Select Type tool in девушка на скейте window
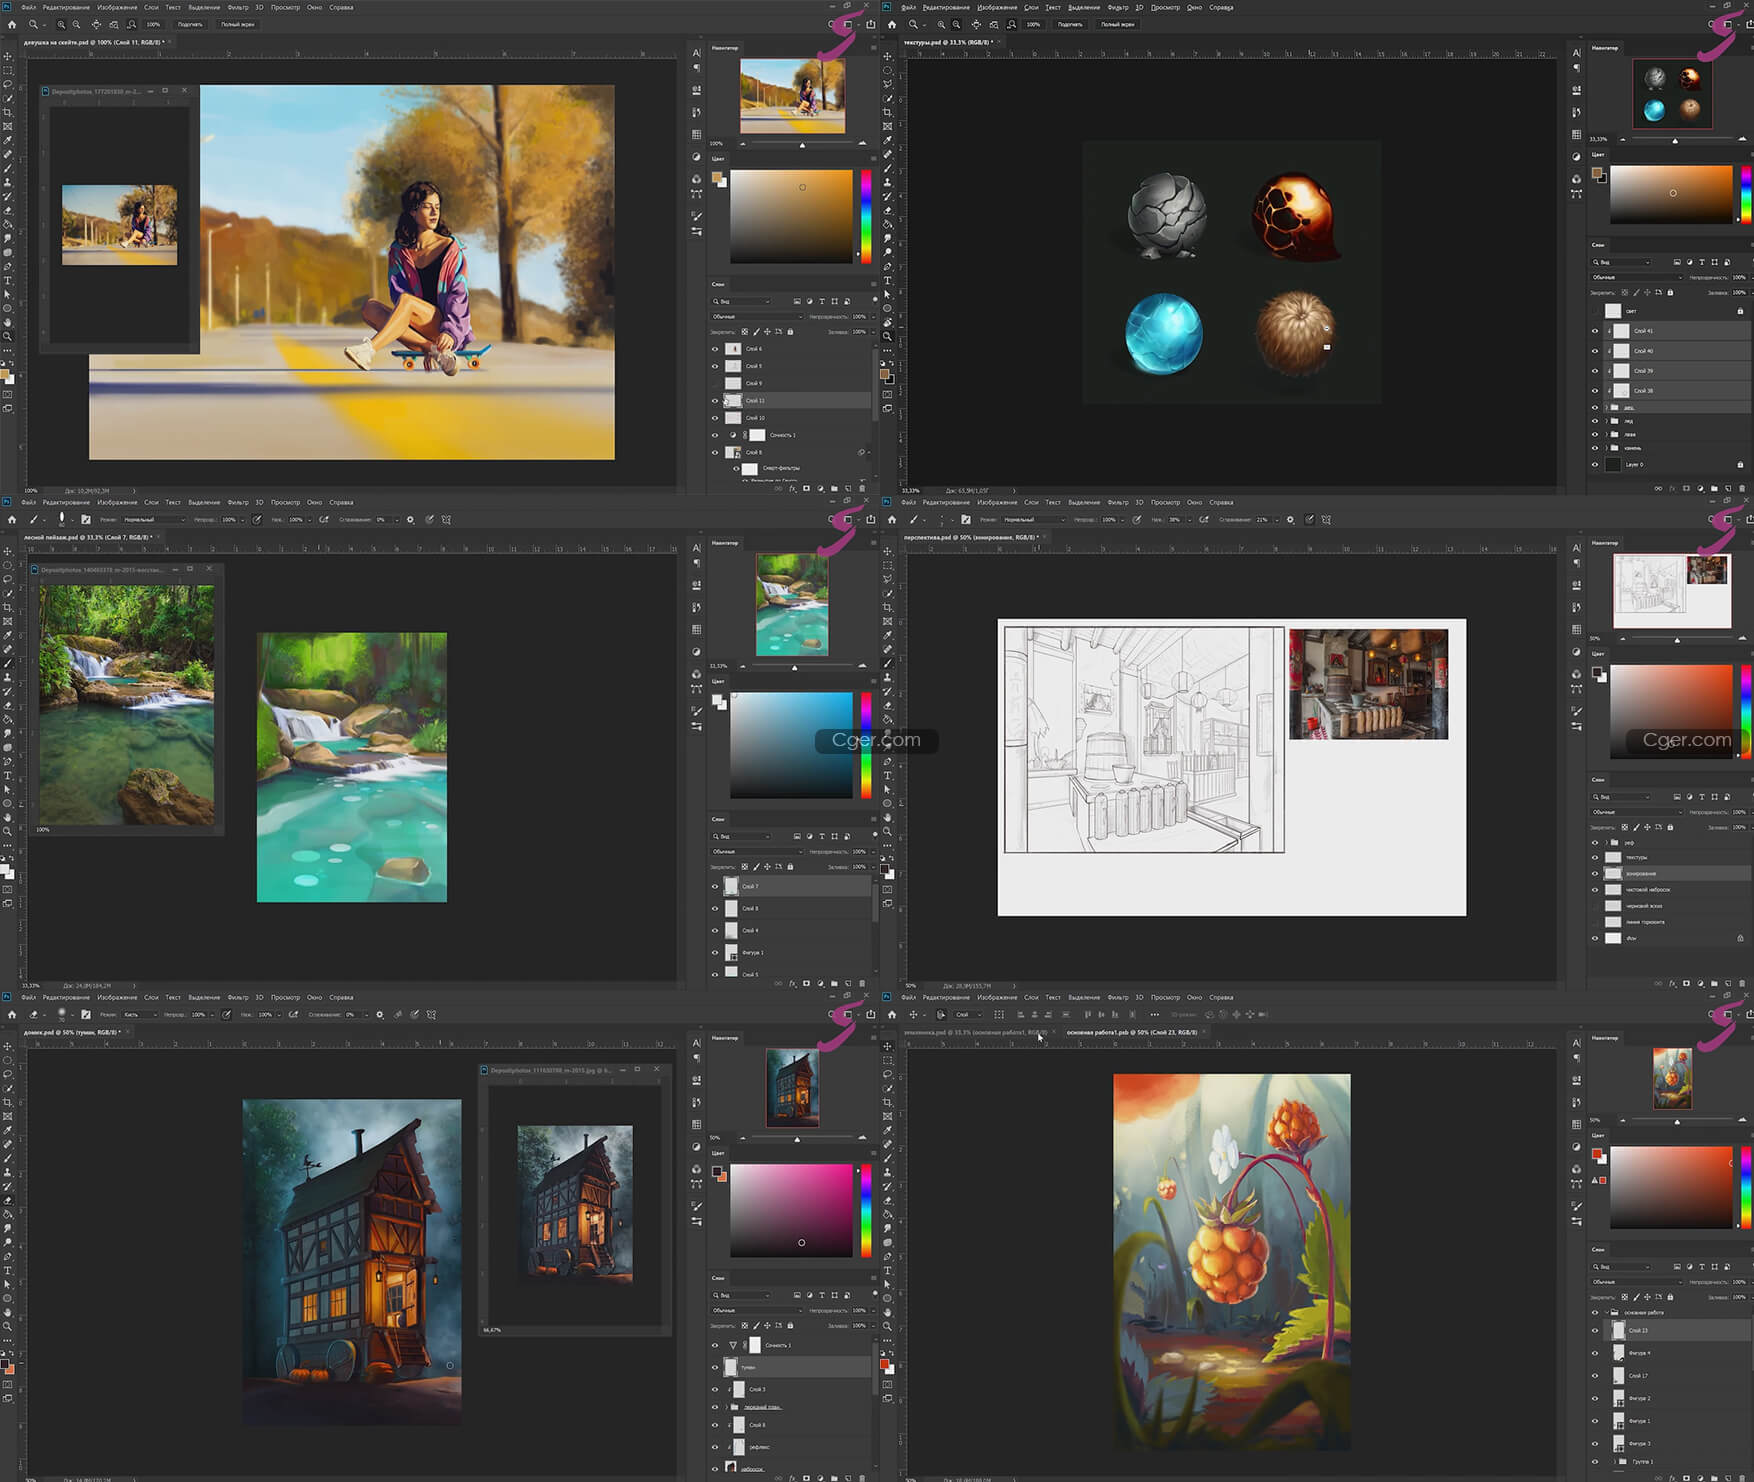The width and height of the screenshot is (1754, 1482). (8, 281)
